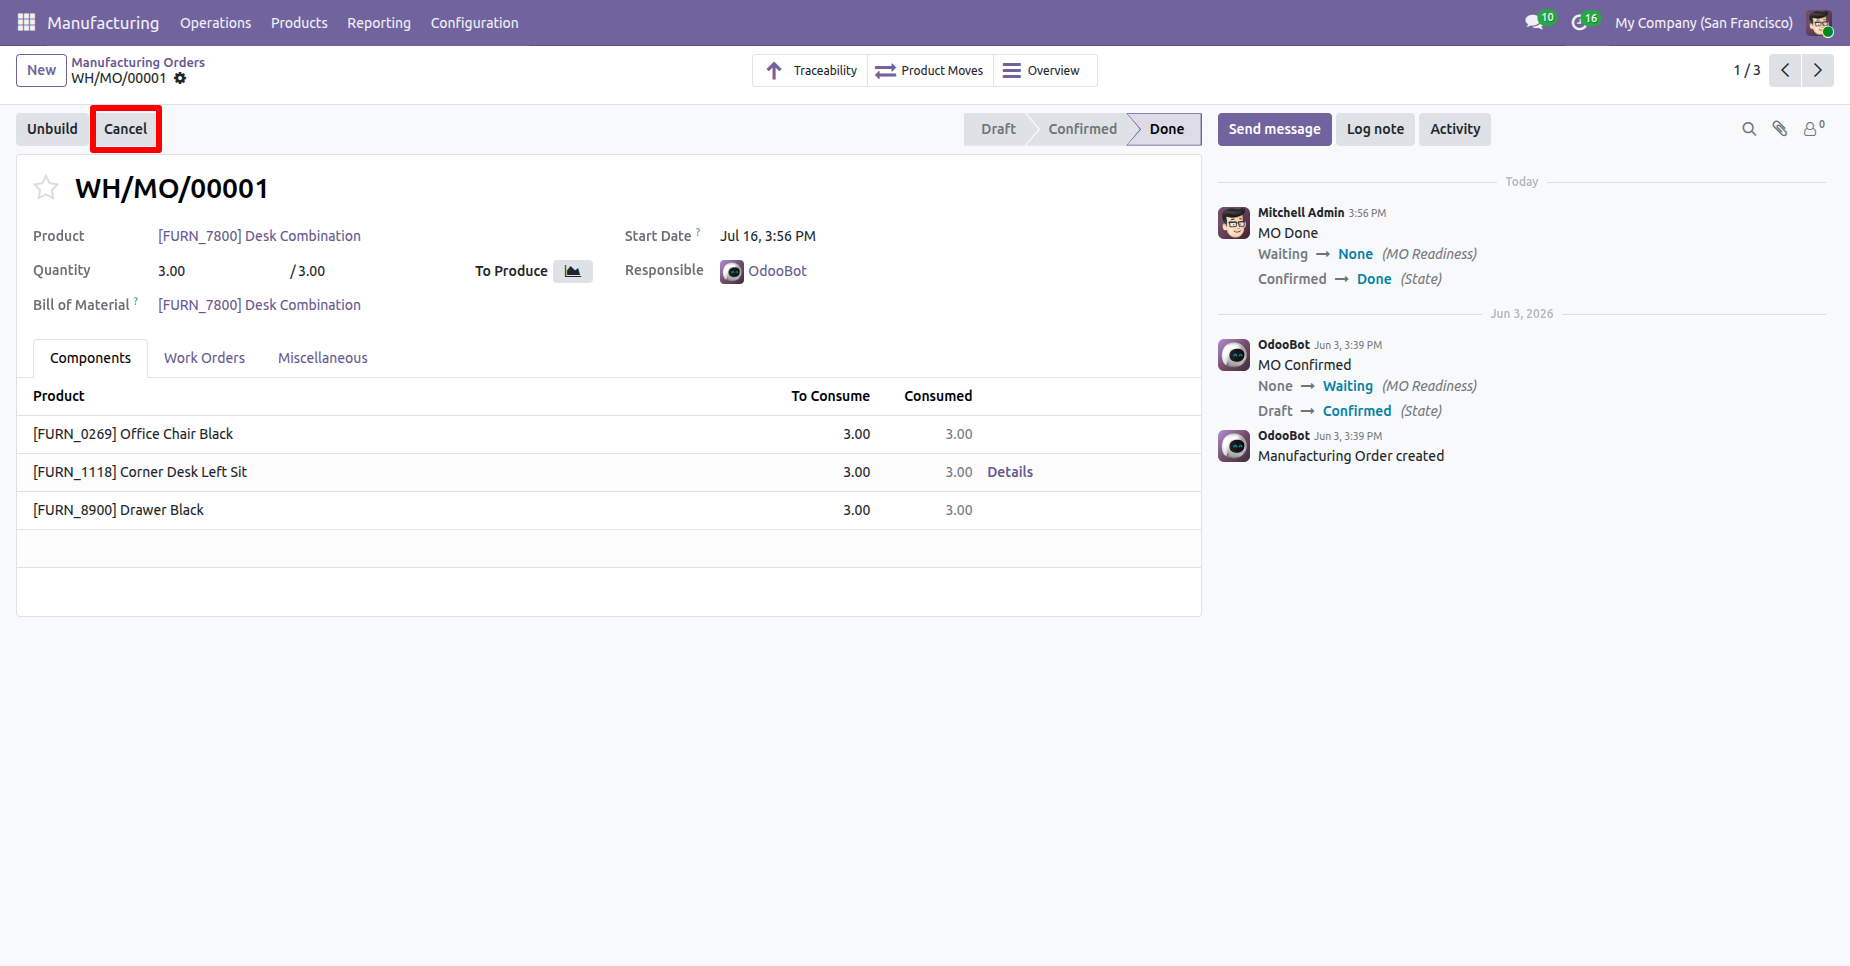Click the paperclip attachments icon
The width and height of the screenshot is (1850, 966).
pyautogui.click(x=1780, y=129)
